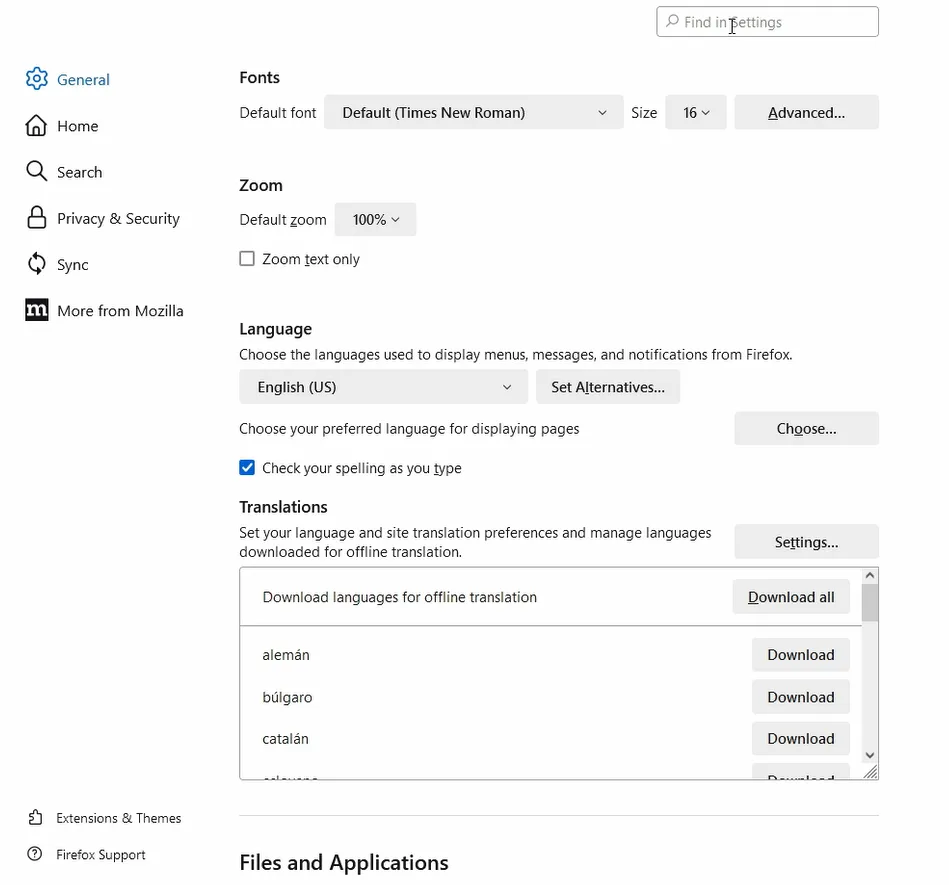Click the Extensions & Themes puzzle icon
This screenshot has height=885, width=949.
tap(35, 817)
